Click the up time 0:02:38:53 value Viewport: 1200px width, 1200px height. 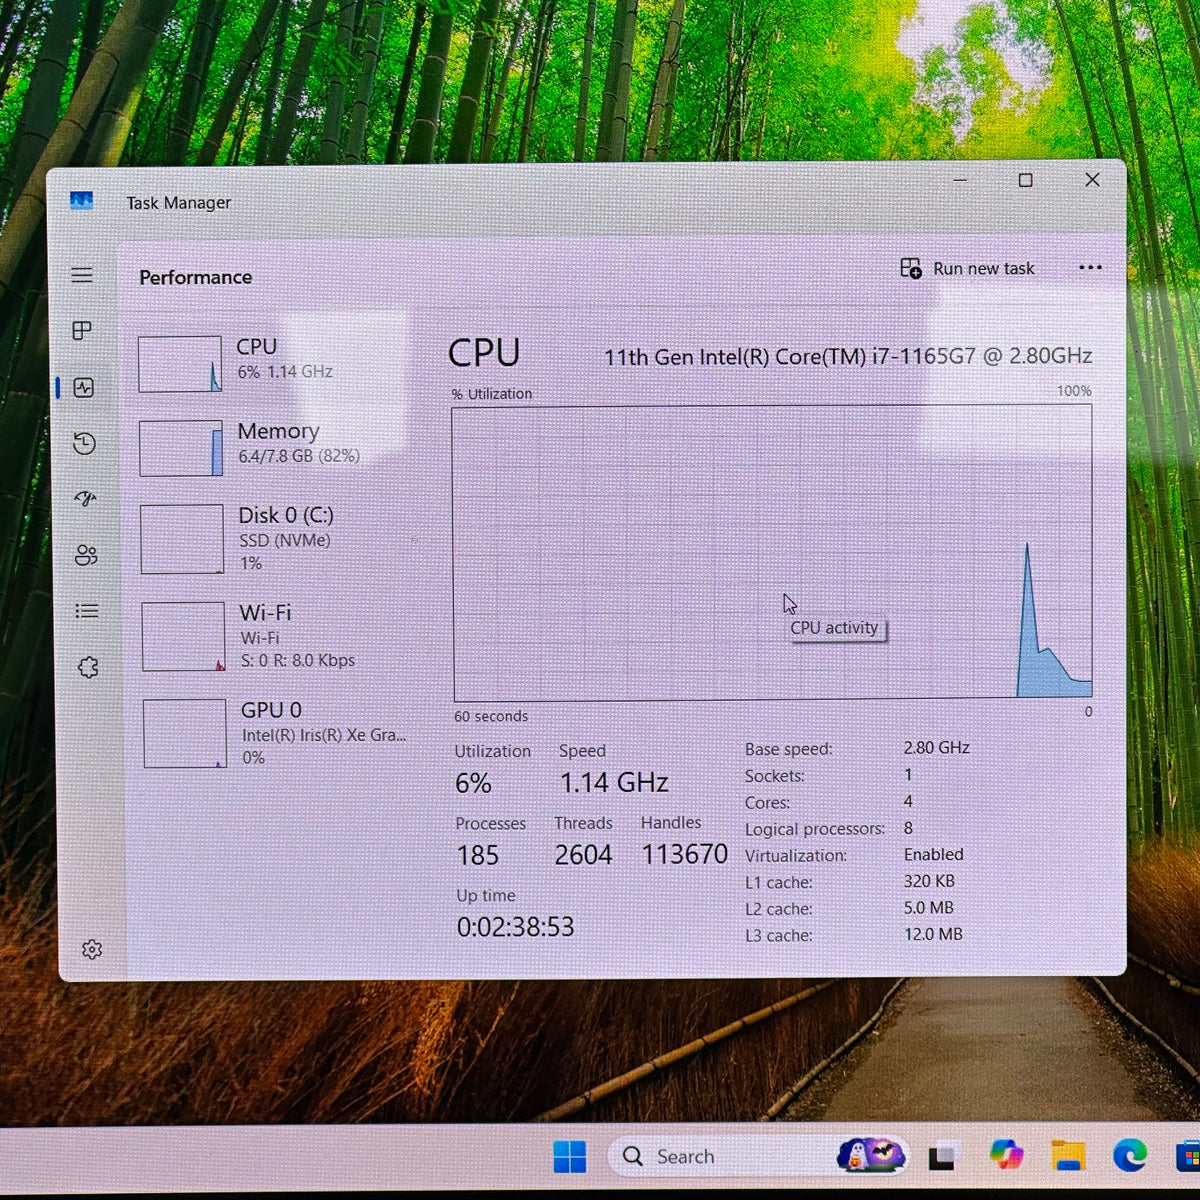click(516, 927)
